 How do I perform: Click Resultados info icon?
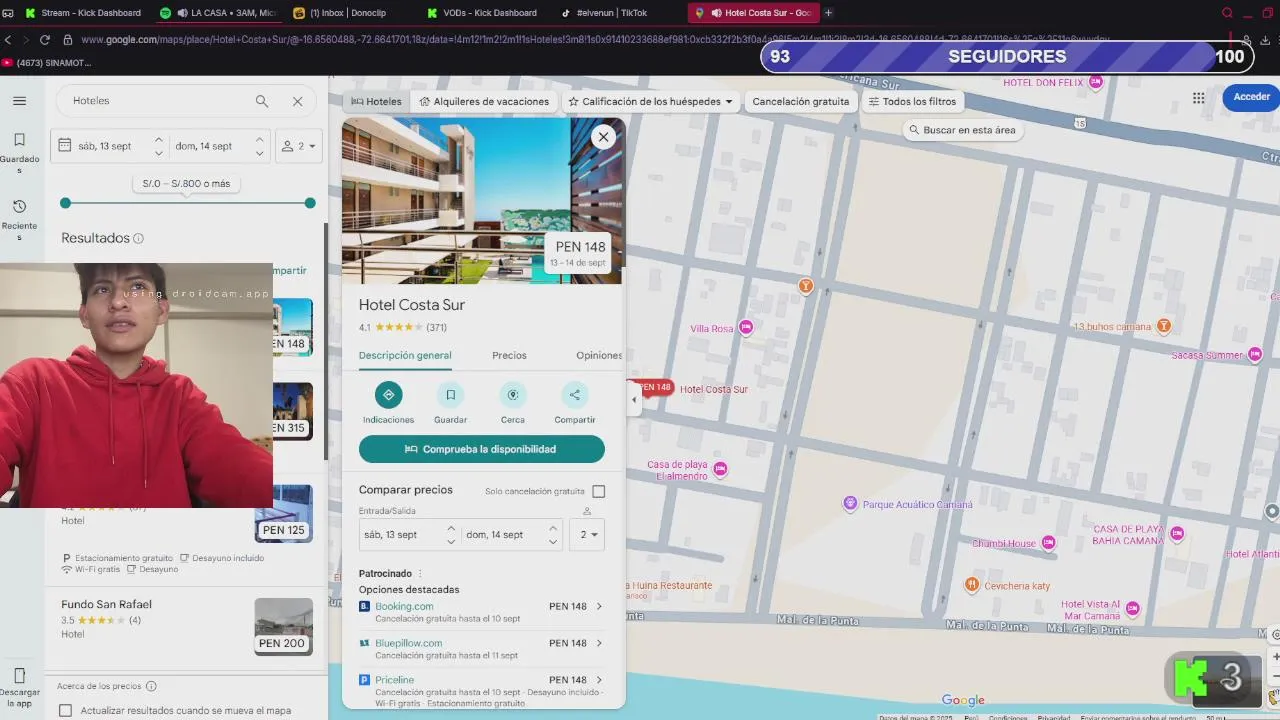coord(138,239)
